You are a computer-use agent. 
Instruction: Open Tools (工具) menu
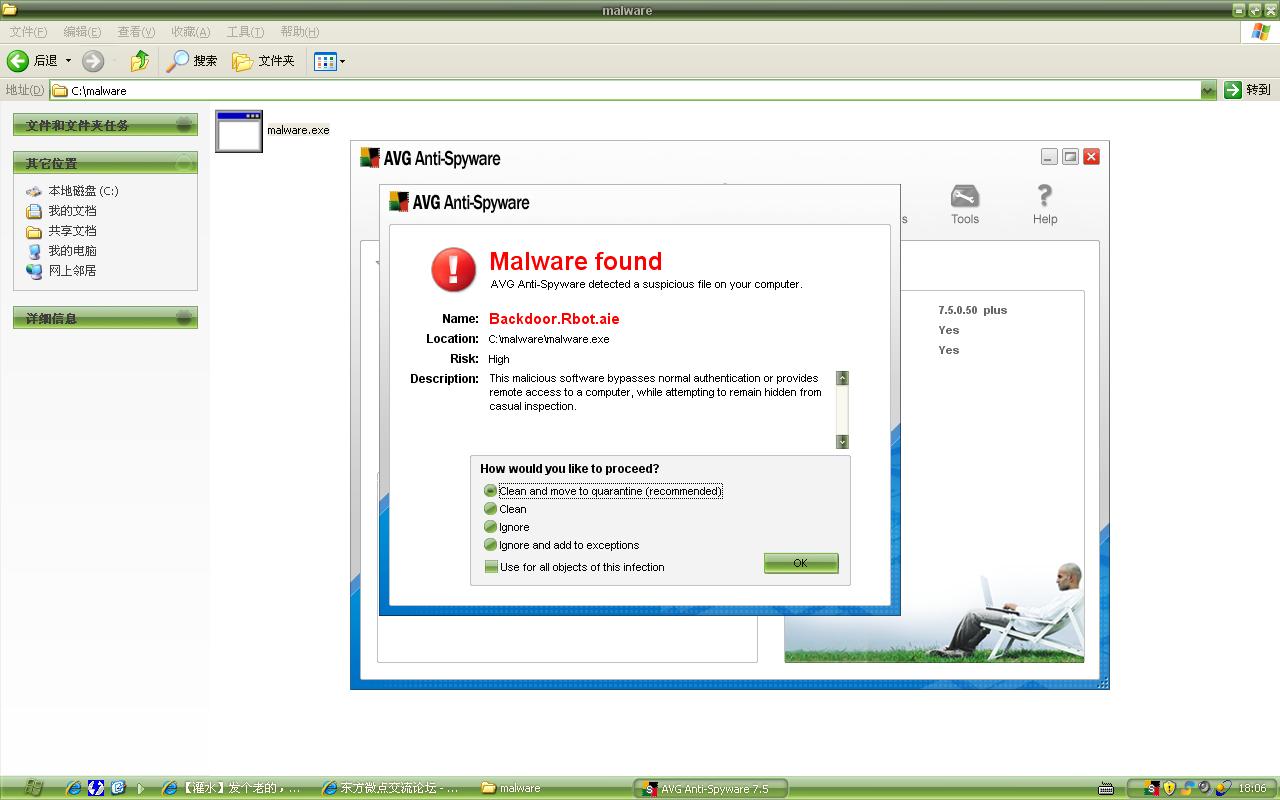coord(245,32)
